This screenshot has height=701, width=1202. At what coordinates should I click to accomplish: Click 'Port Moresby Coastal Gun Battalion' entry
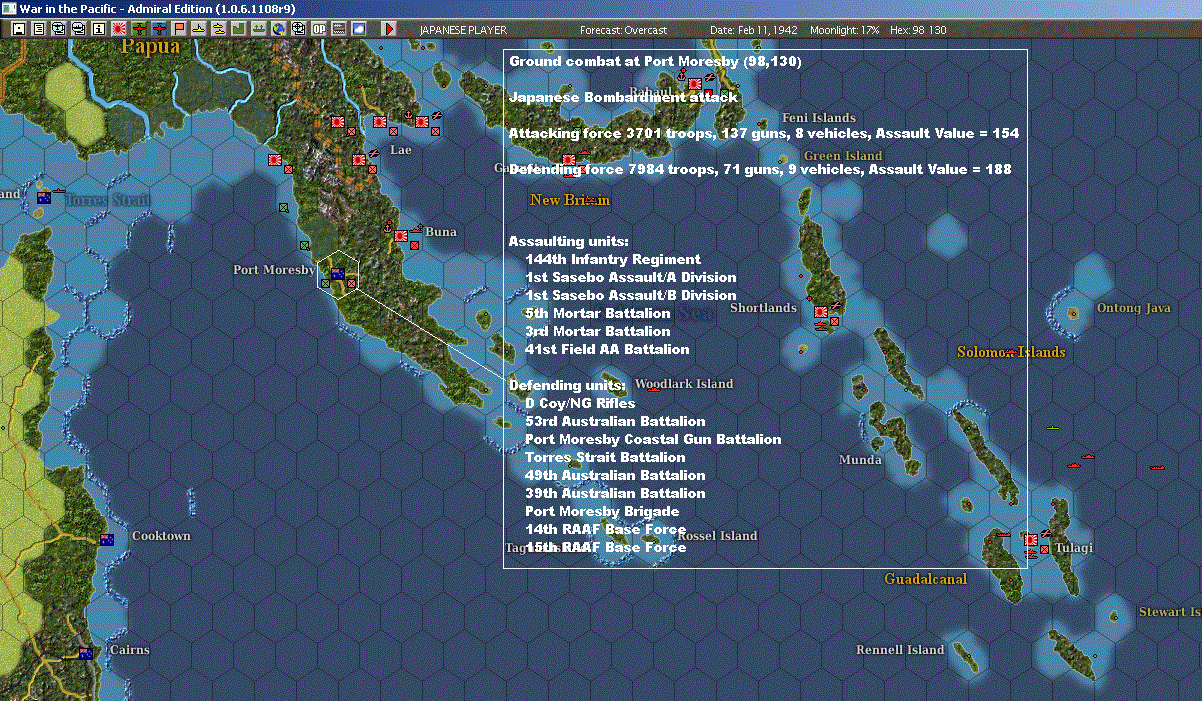pos(653,440)
